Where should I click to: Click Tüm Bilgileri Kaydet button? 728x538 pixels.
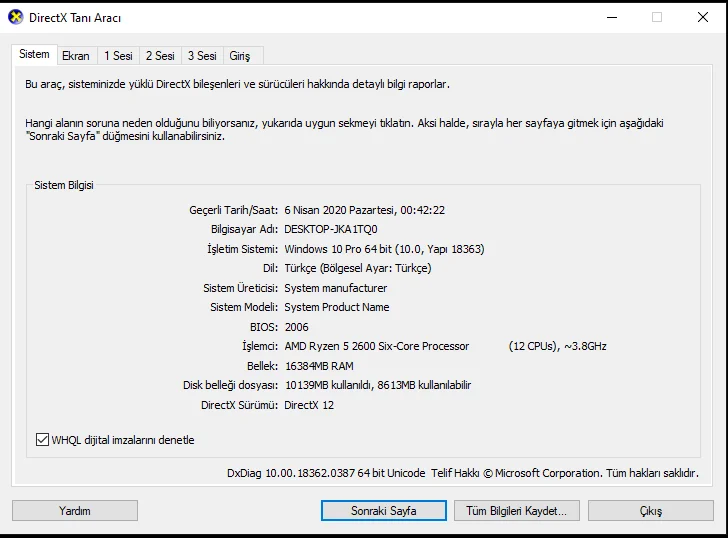click(517, 511)
